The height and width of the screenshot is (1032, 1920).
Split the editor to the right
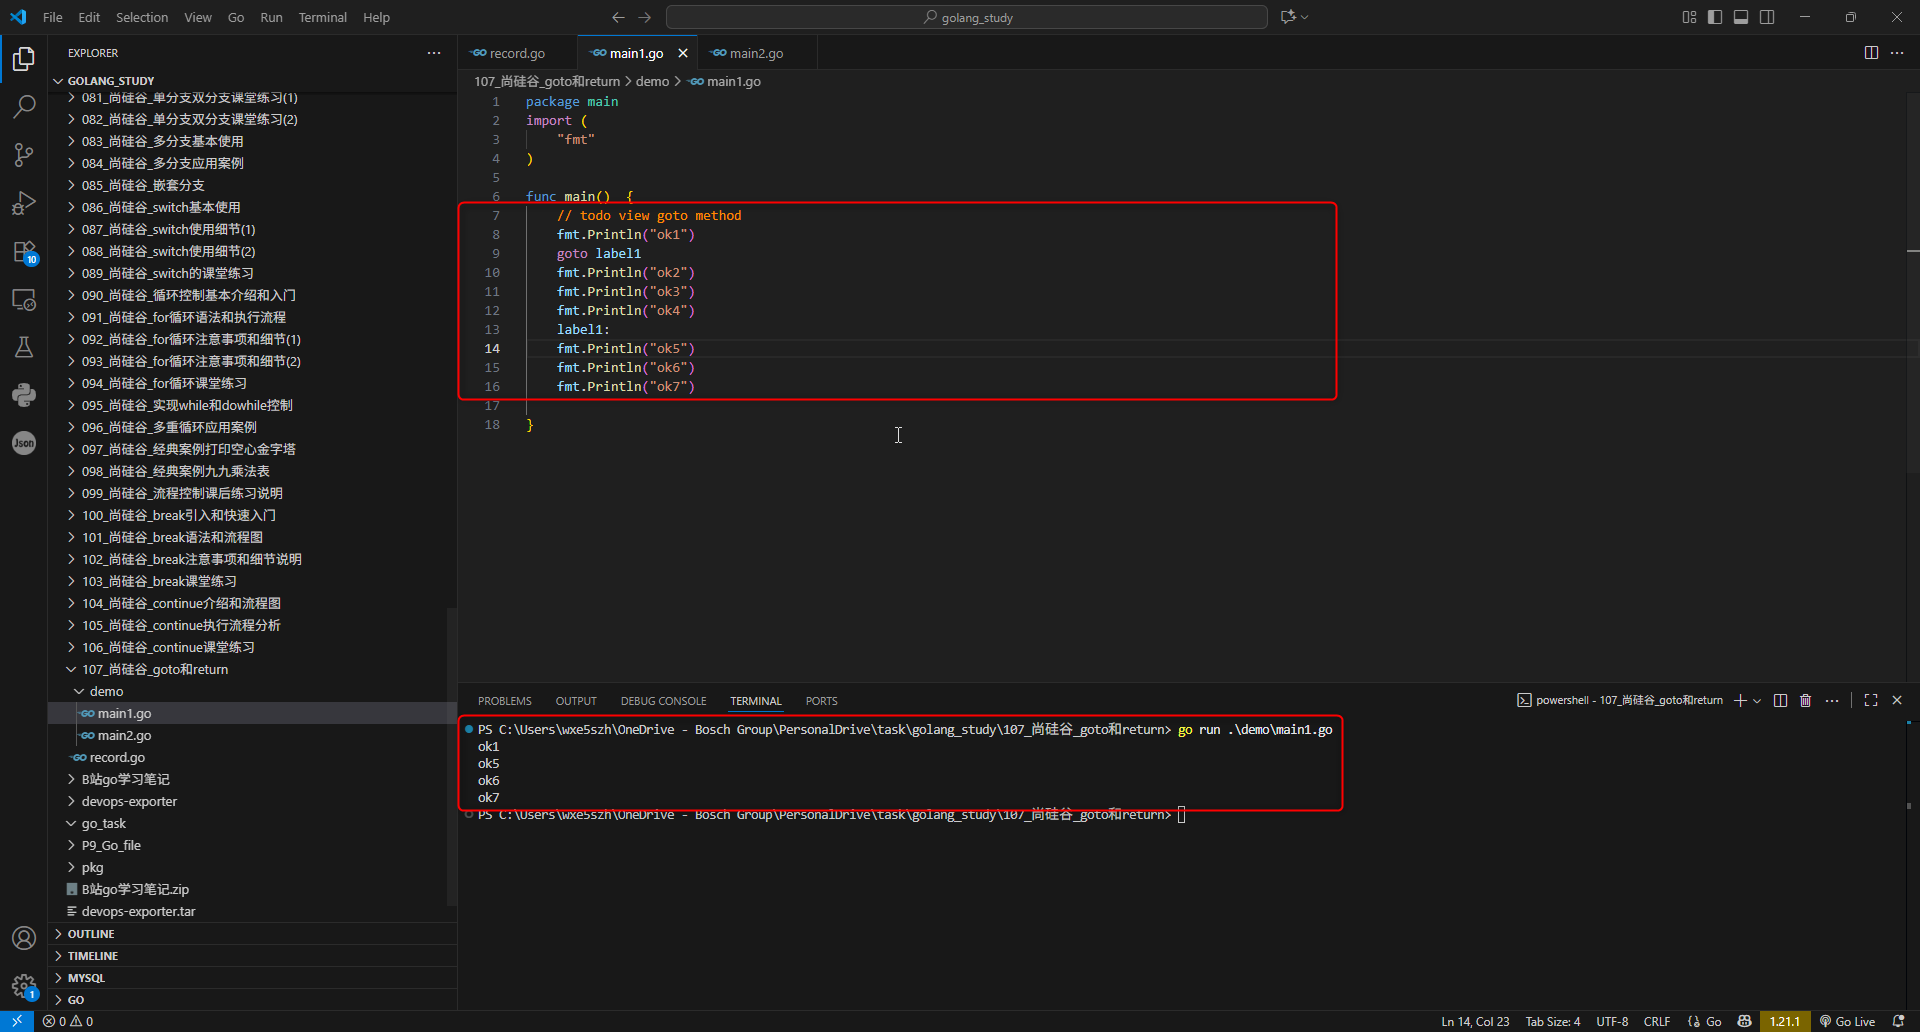coord(1871,53)
